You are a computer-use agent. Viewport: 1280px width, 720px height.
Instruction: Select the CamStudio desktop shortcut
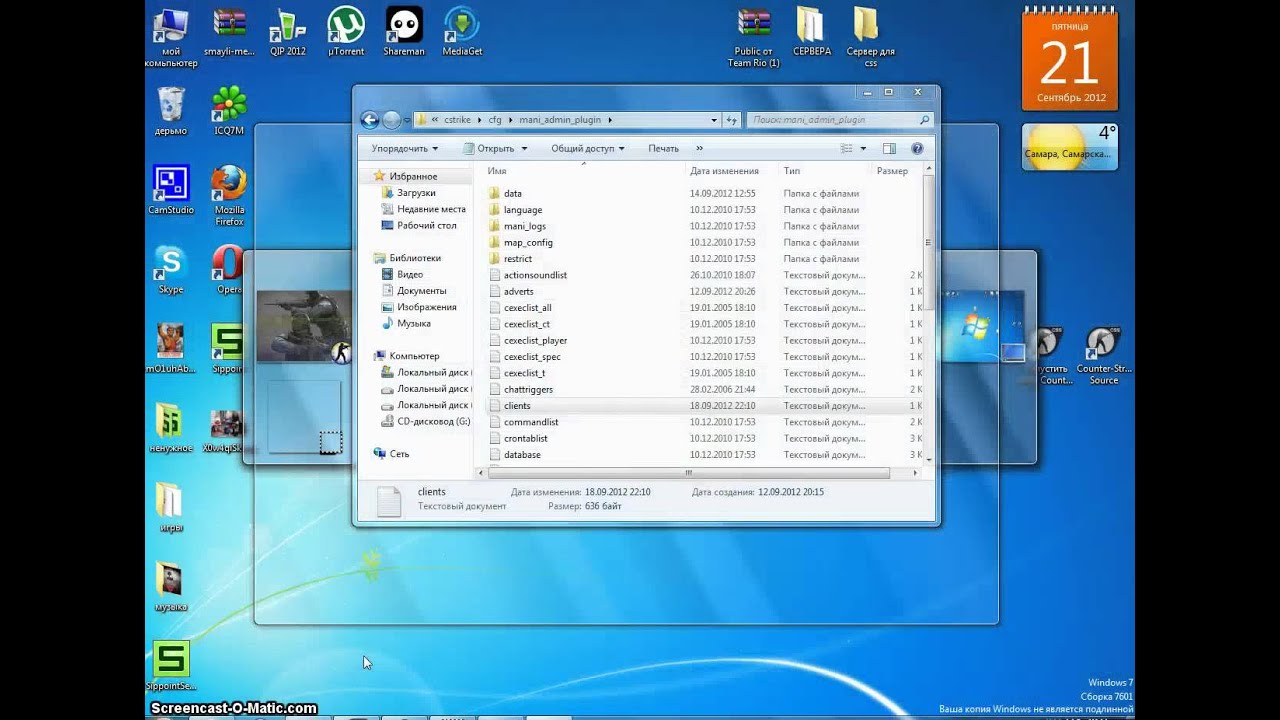coord(171,190)
